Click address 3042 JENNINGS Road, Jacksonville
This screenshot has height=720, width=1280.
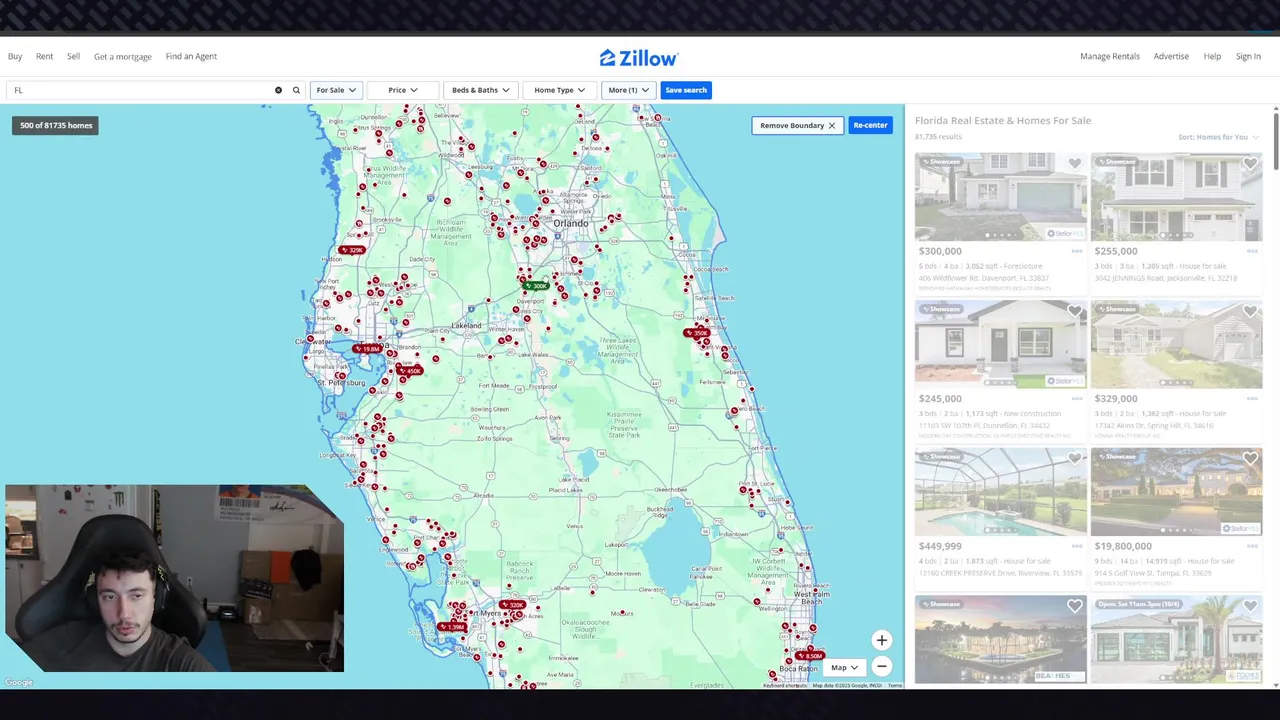[x=1165, y=278]
